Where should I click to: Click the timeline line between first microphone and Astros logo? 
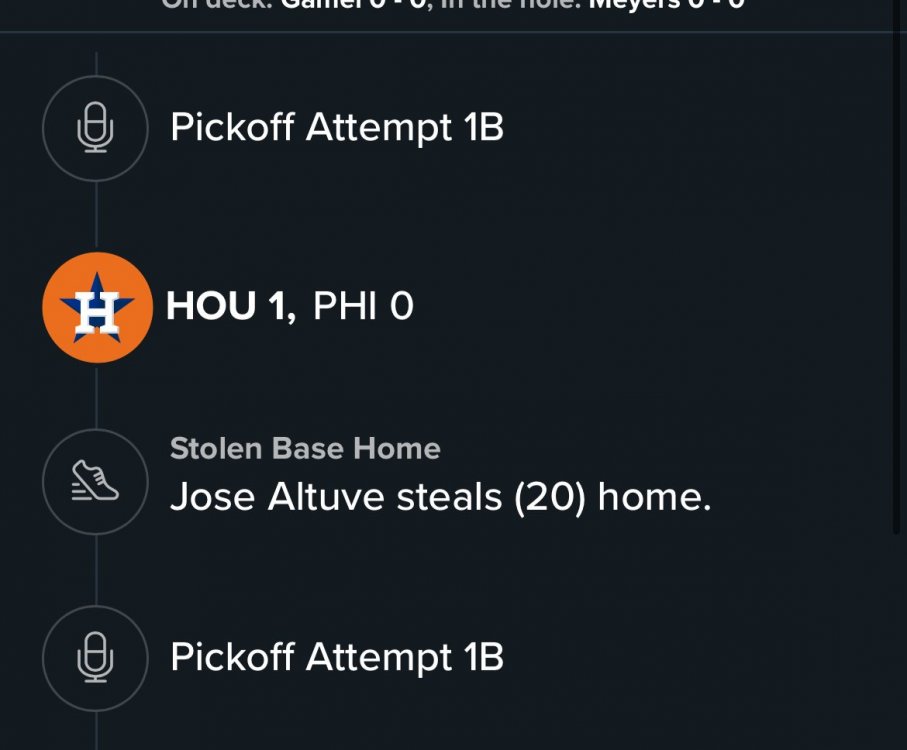pyautogui.click(x=96, y=217)
